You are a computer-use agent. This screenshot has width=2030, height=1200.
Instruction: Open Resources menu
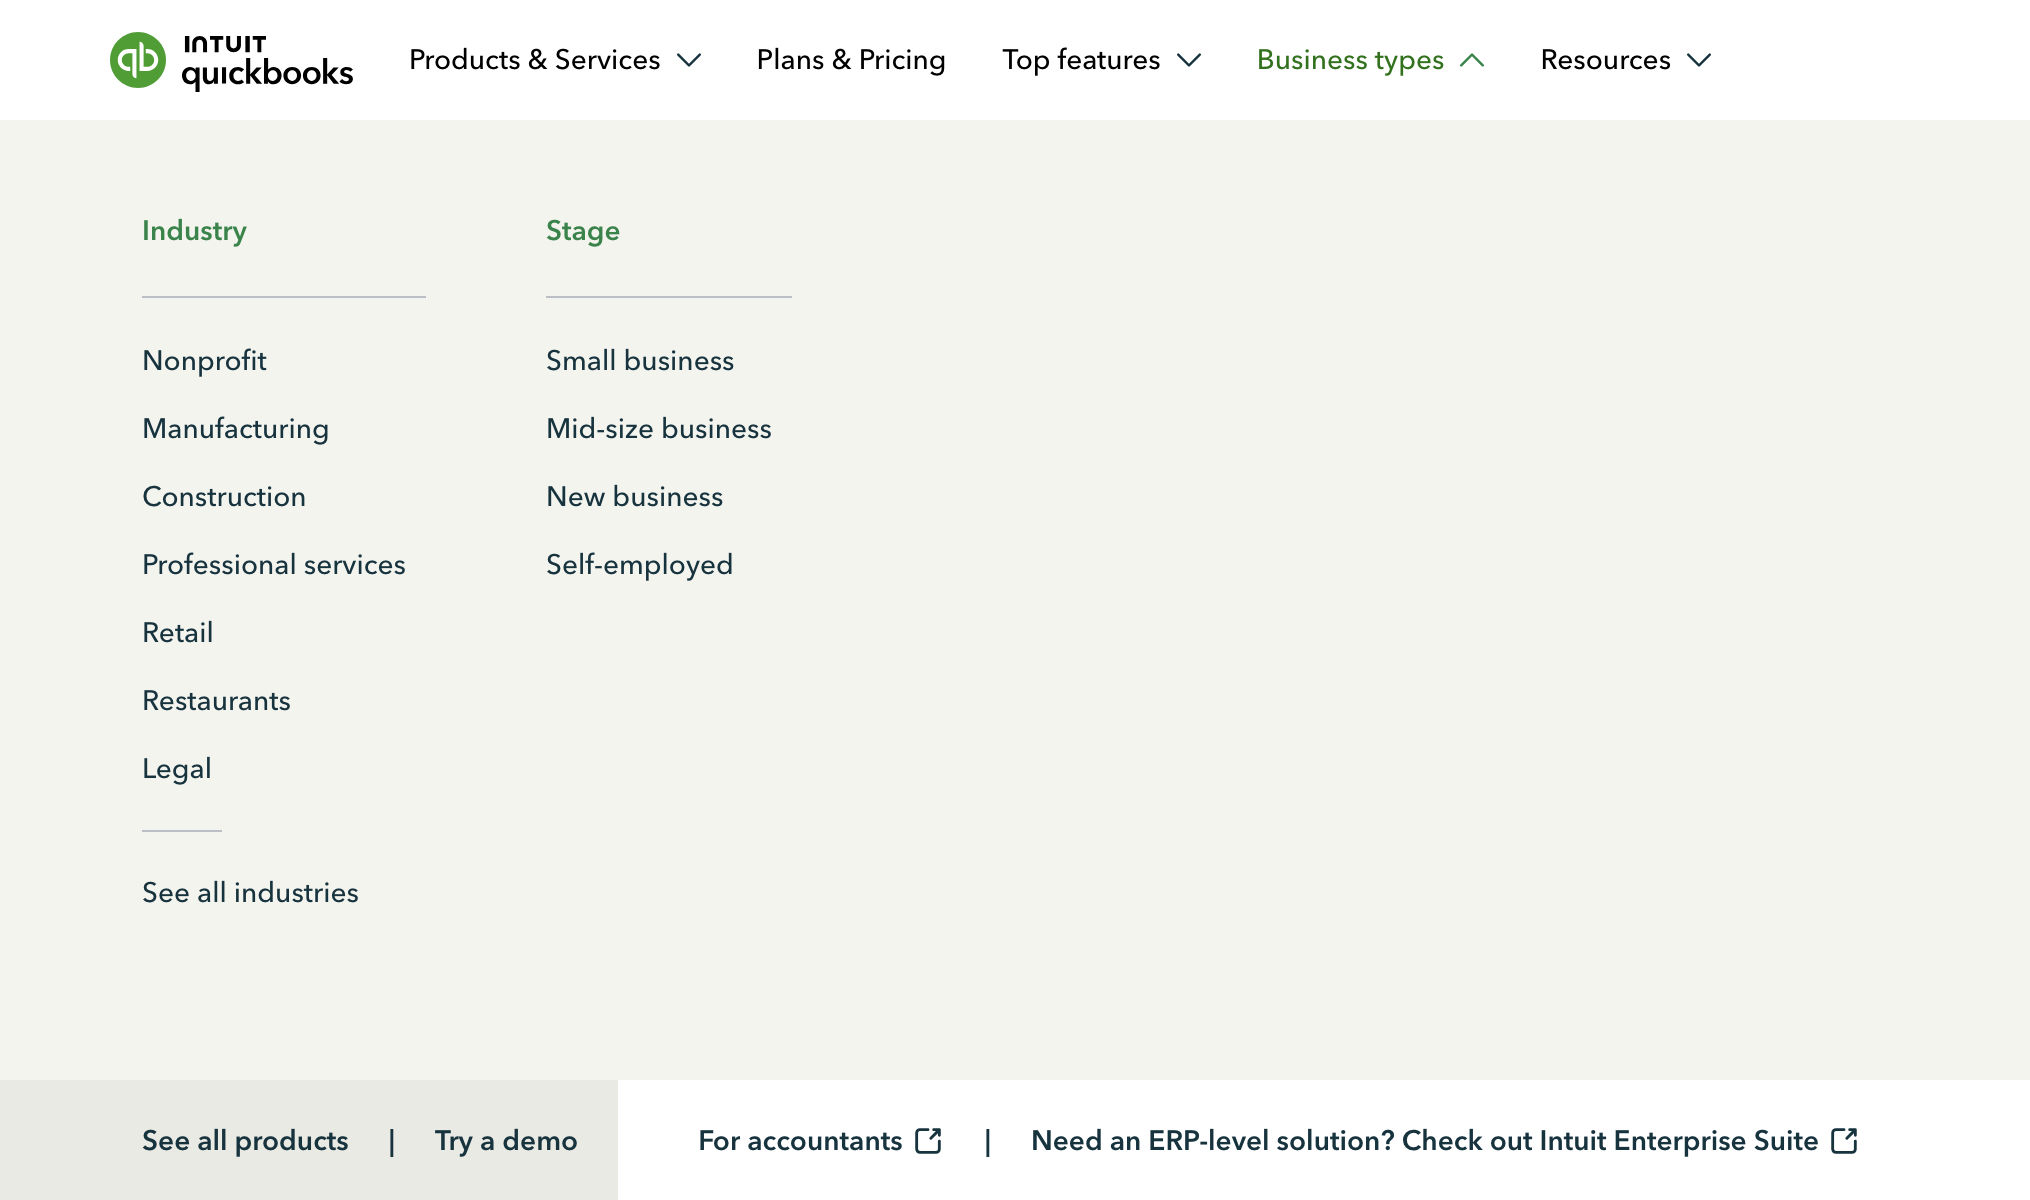pos(1605,60)
